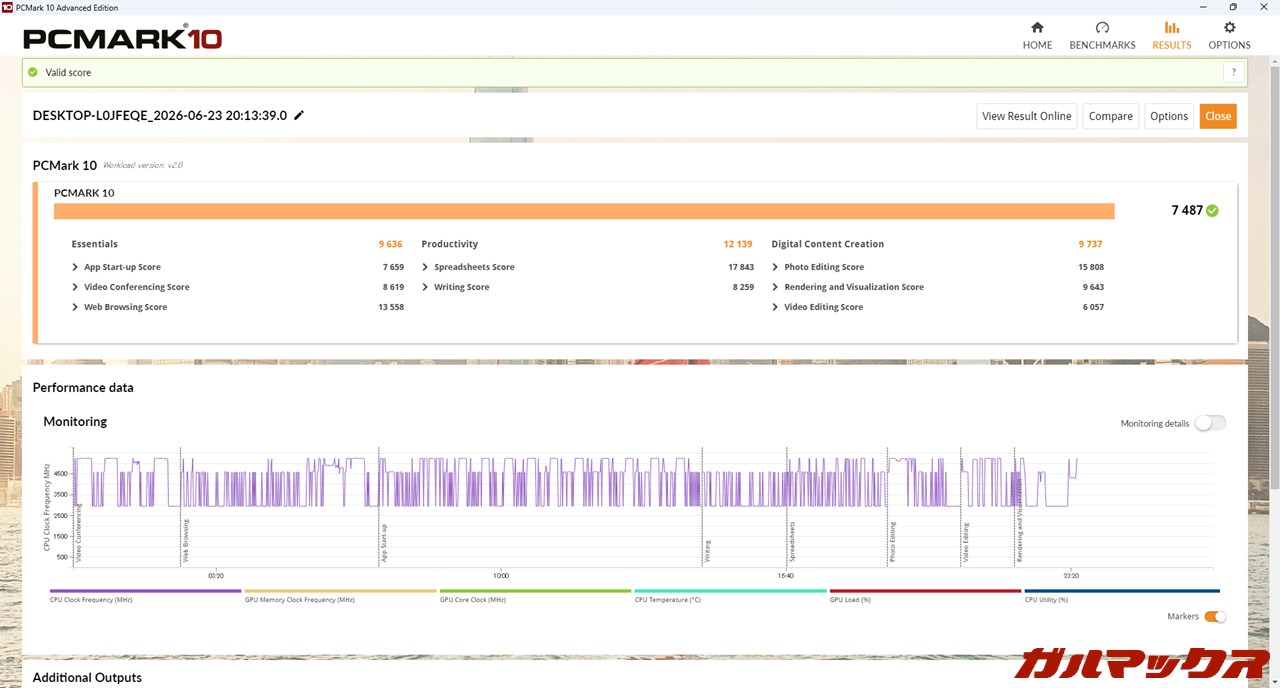Click the Spreadsheets timeline marker
The width and height of the screenshot is (1280, 688).
[x=792, y=542]
